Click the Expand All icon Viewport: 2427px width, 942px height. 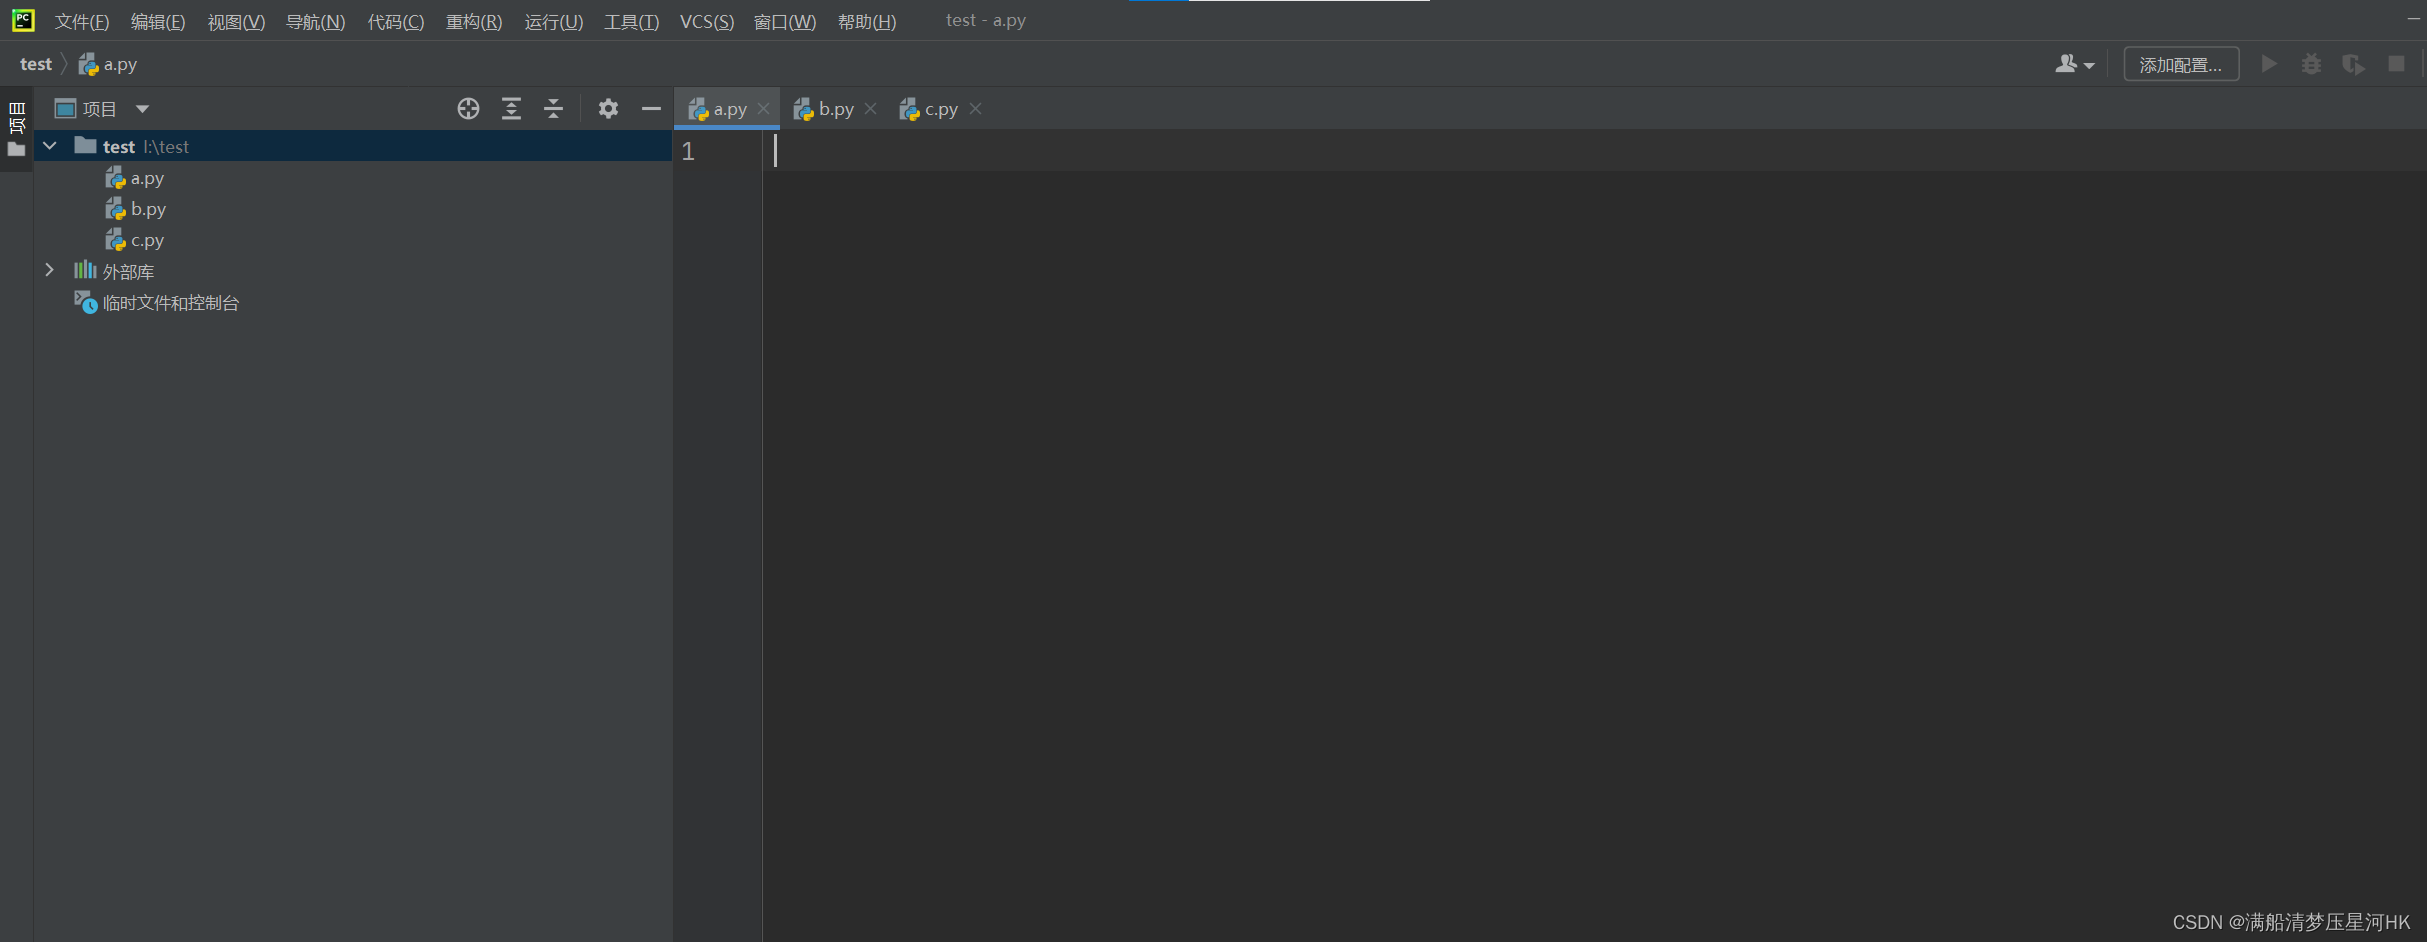point(511,108)
